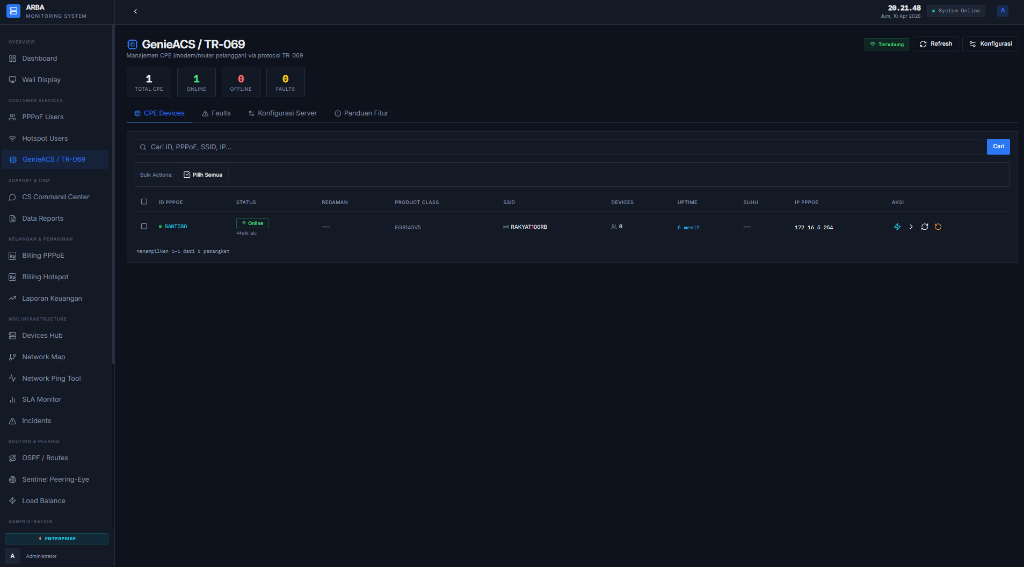Screen dimensions: 1024x567
Task: Click the UPTIME column header
Action: pyautogui.click(x=687, y=202)
